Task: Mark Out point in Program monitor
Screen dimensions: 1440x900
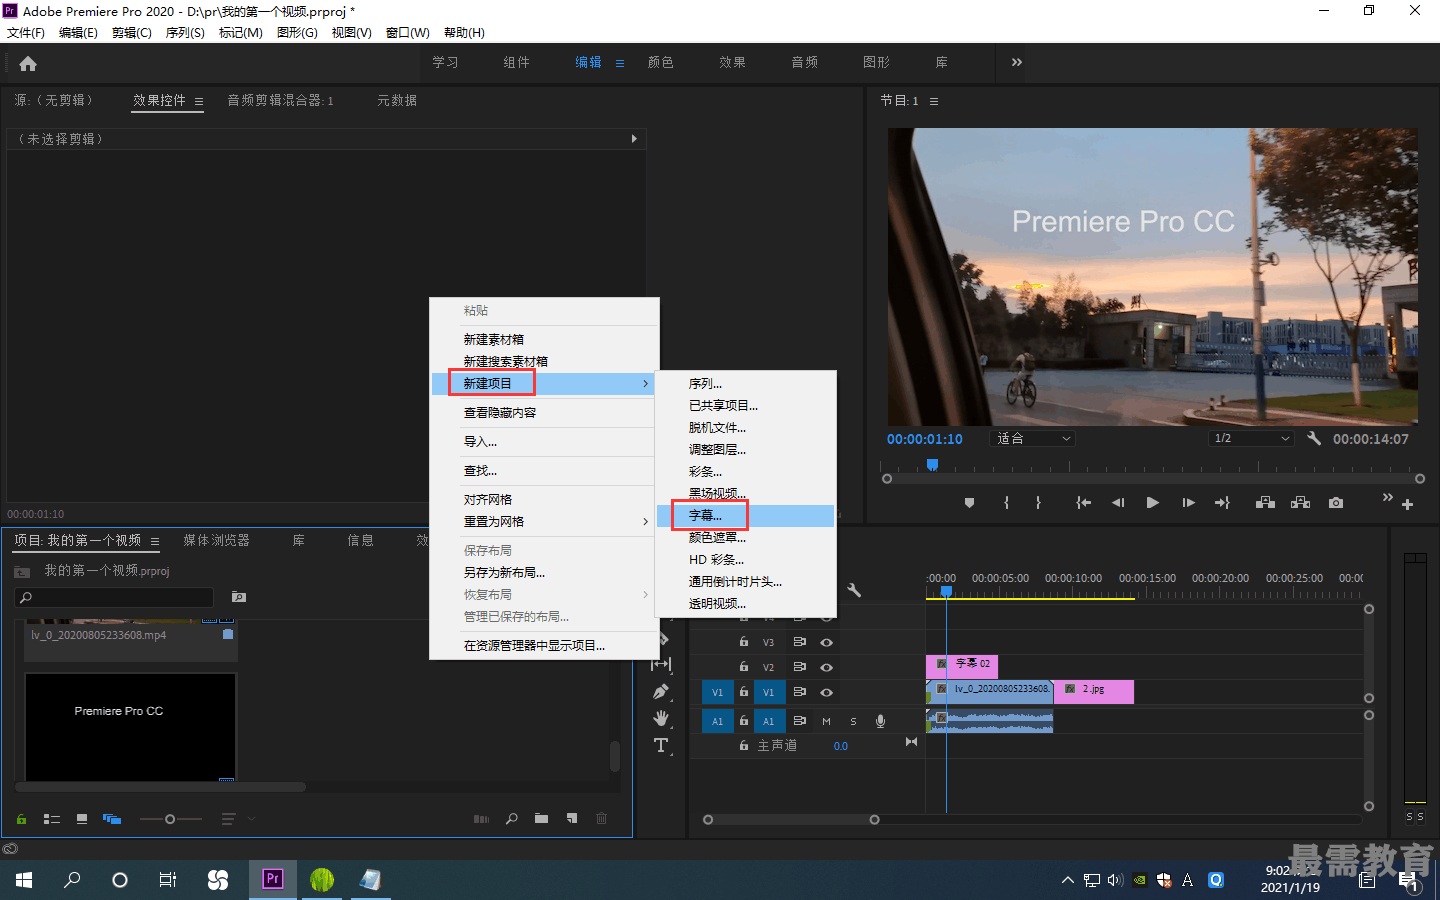Action: coord(1038,503)
